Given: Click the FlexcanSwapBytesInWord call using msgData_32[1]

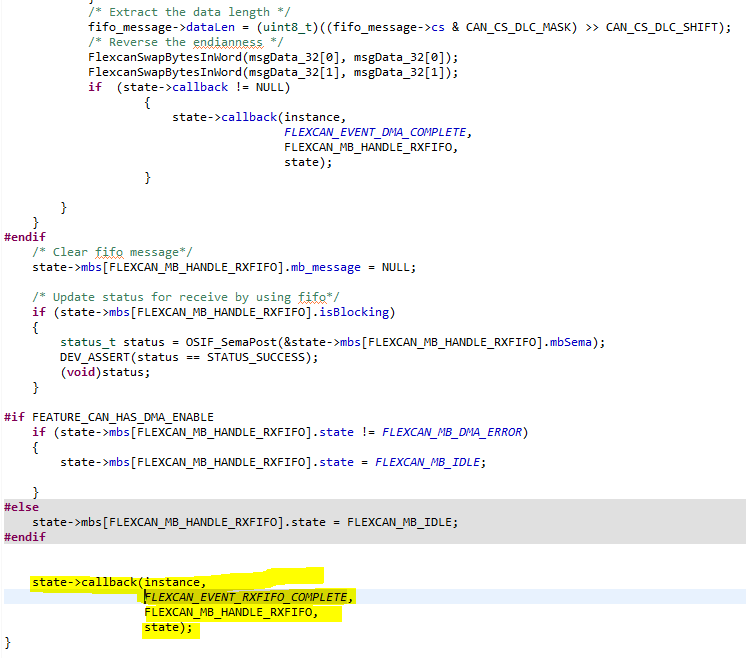Looking at the screenshot, I should coord(273,72).
